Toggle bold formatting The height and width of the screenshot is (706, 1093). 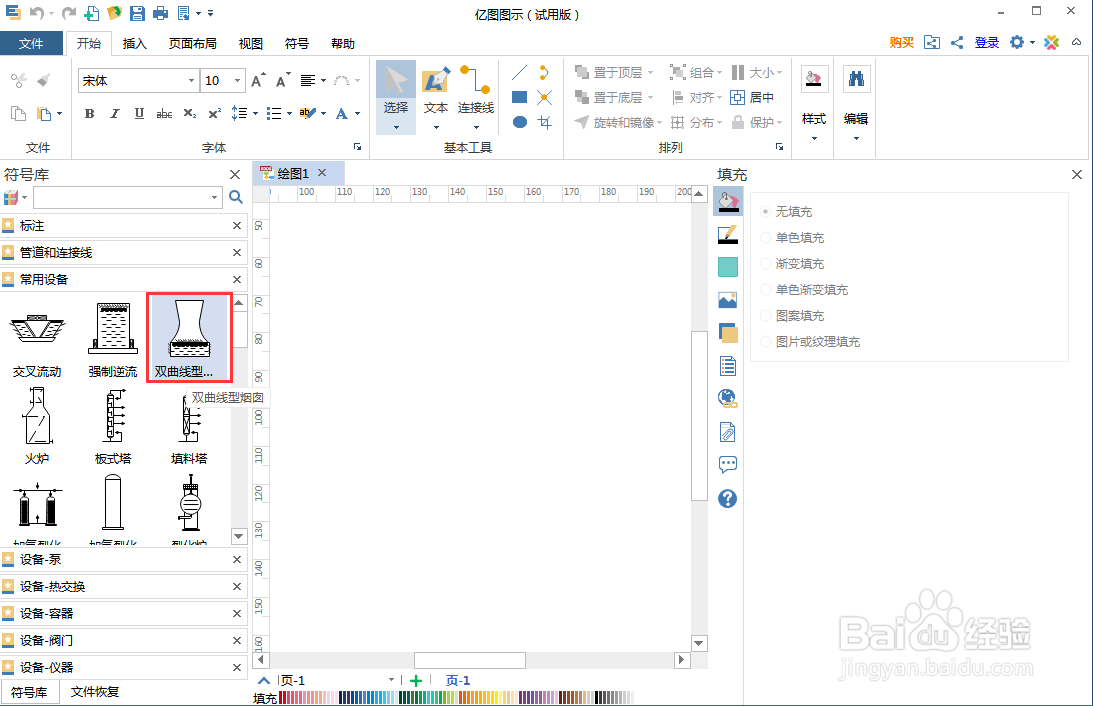pos(89,114)
